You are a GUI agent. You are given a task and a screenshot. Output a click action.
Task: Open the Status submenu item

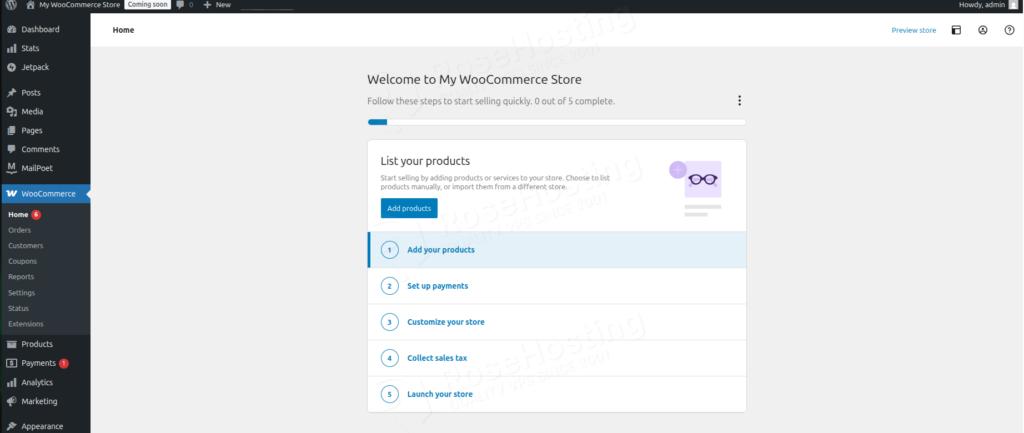pyautogui.click(x=18, y=308)
